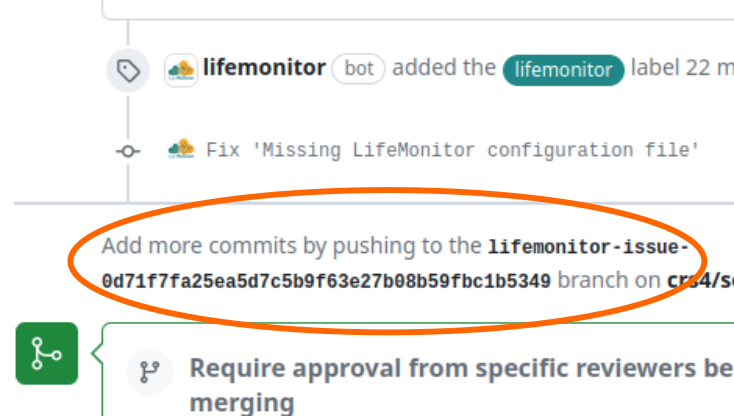734x416 pixels.
Task: Click the word "label" after the teal pill
Action: 655,68
